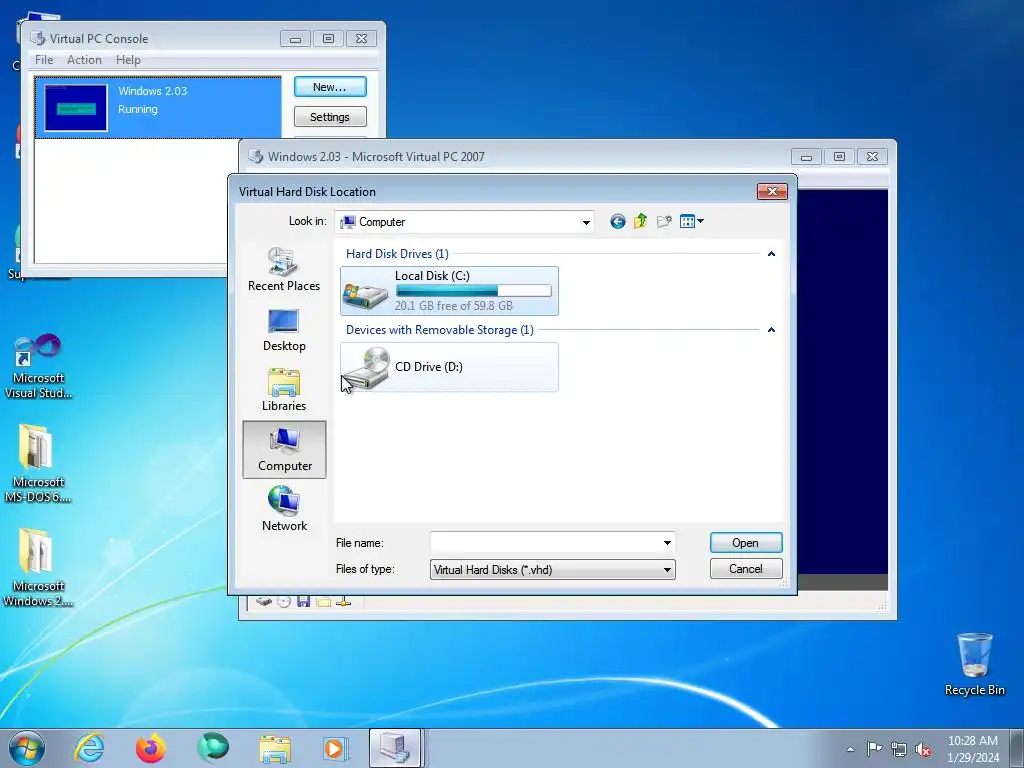Screen dimensions: 1024x768
Task: Open File menu in Virtual PC Console
Action: click(44, 60)
